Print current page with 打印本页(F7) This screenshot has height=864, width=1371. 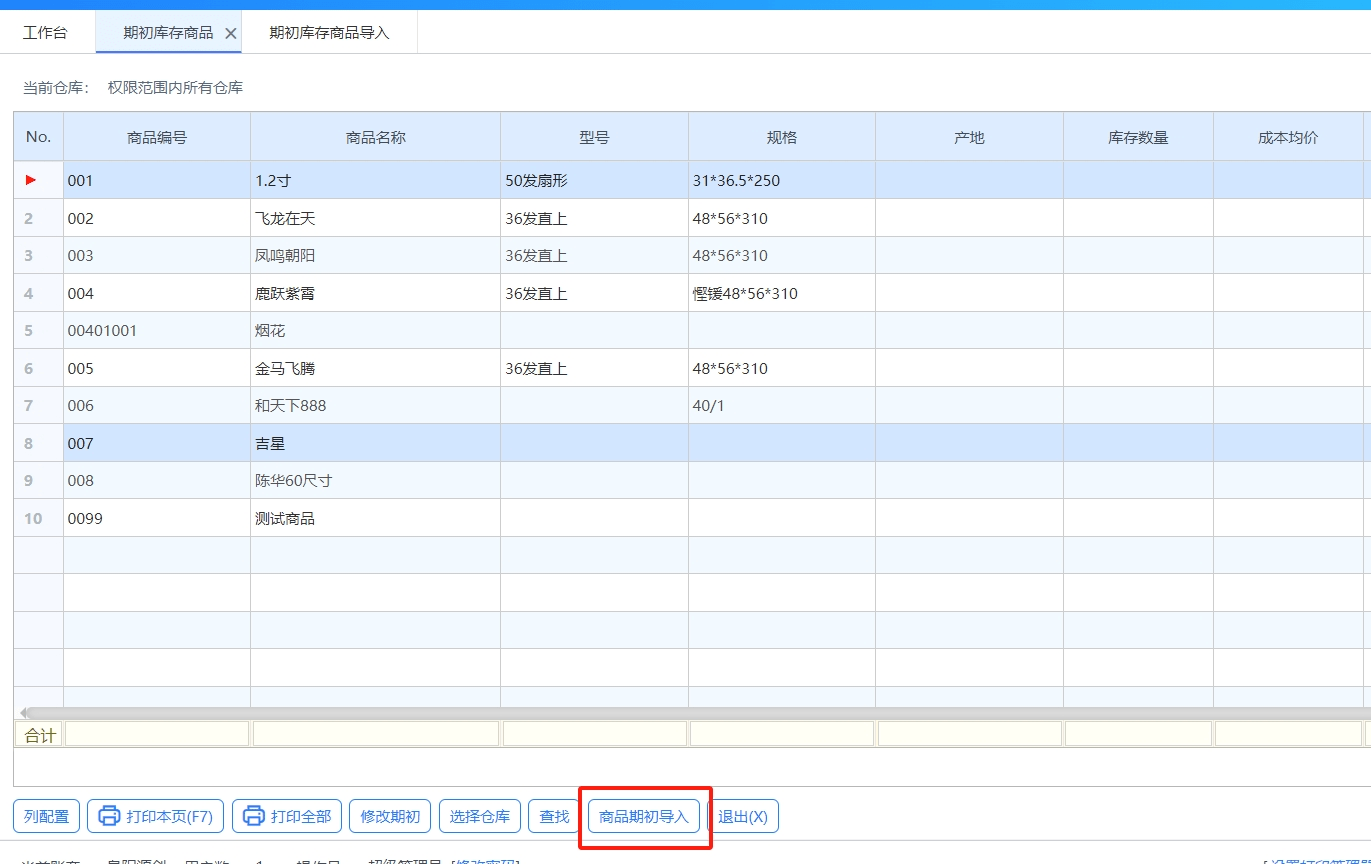pyautogui.click(x=155, y=816)
